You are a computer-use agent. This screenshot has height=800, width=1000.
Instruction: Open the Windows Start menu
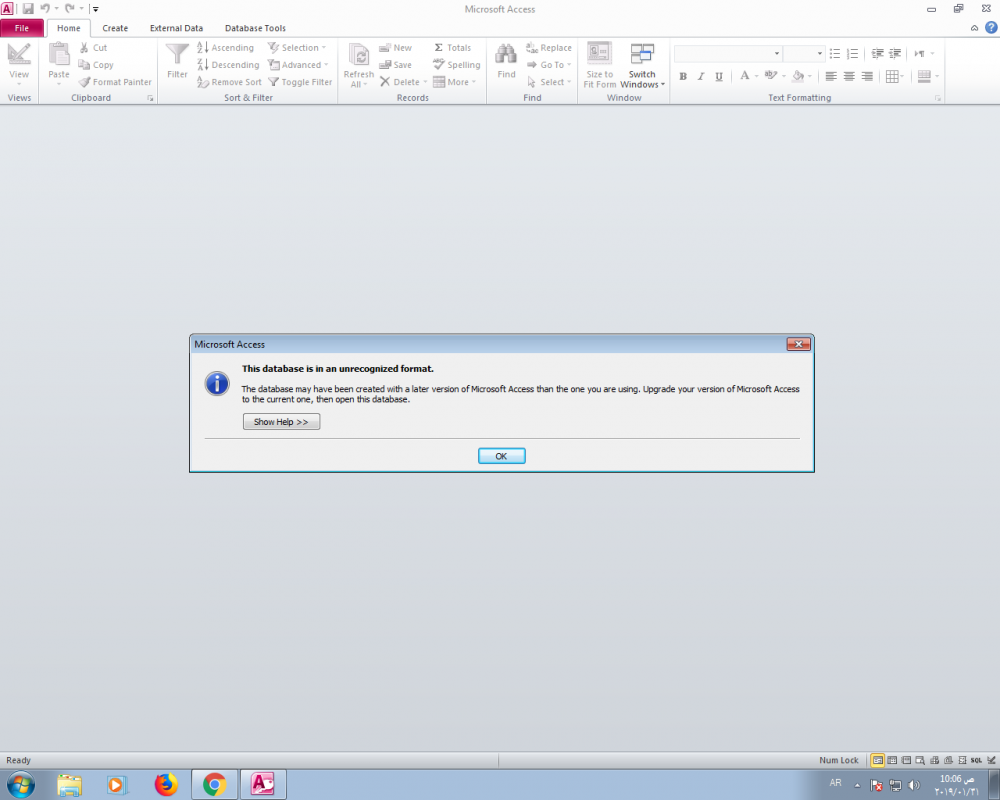20,785
